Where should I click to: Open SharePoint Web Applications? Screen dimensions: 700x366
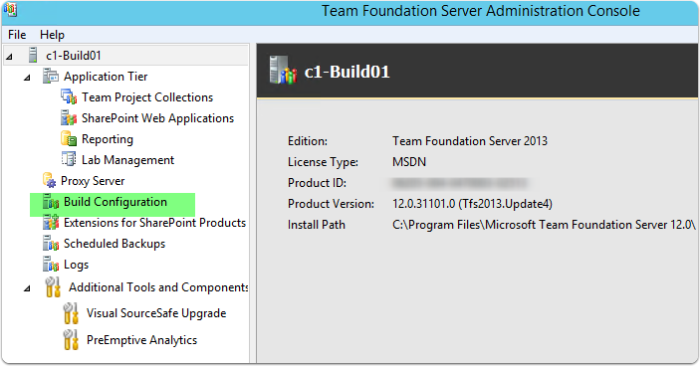click(158, 118)
